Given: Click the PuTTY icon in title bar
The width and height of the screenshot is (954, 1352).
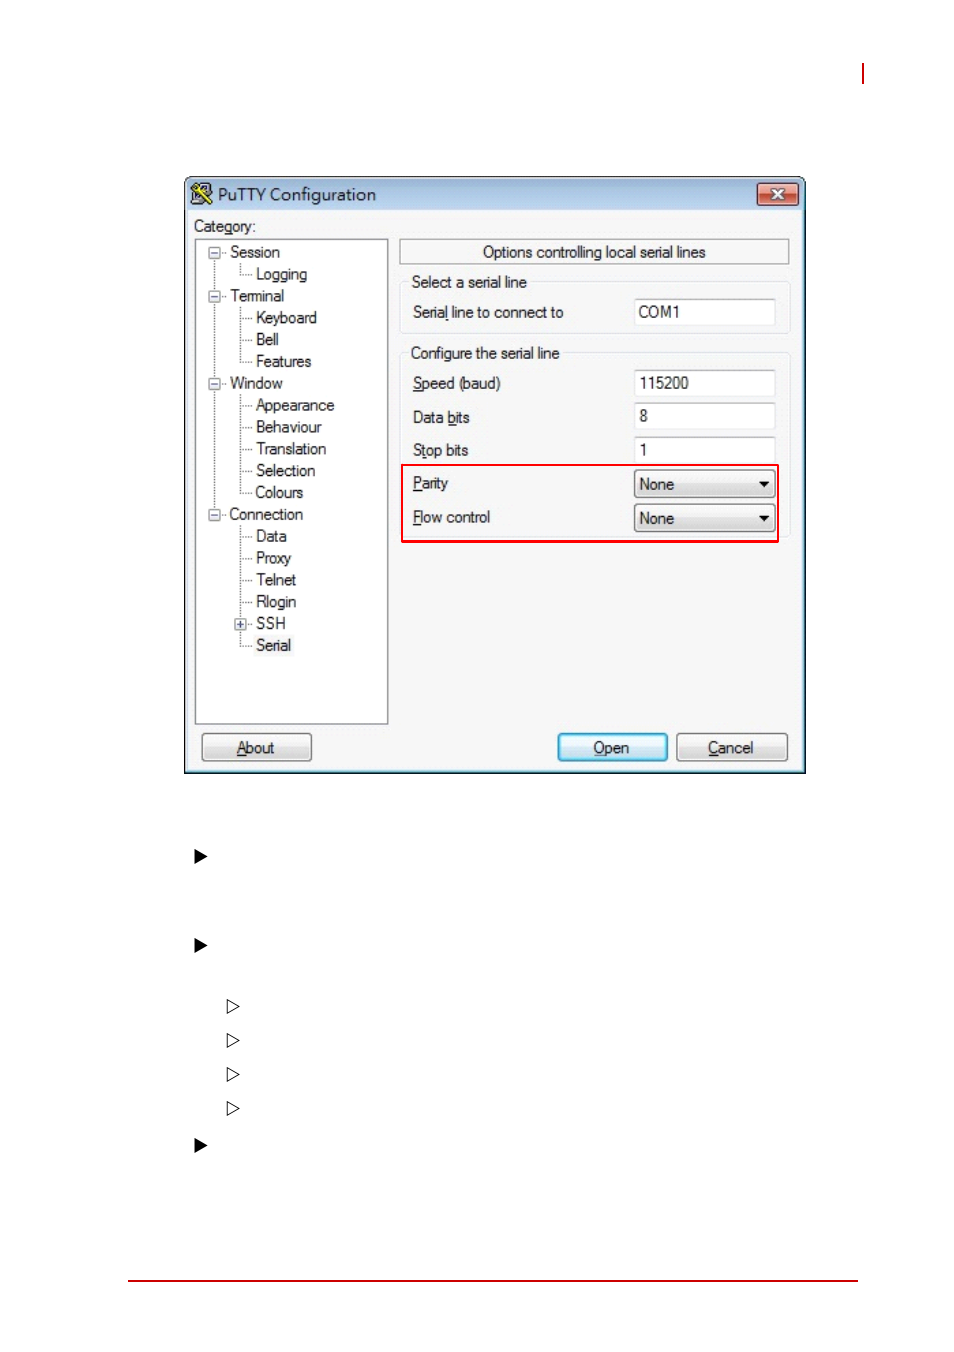Looking at the screenshot, I should pyautogui.click(x=202, y=194).
